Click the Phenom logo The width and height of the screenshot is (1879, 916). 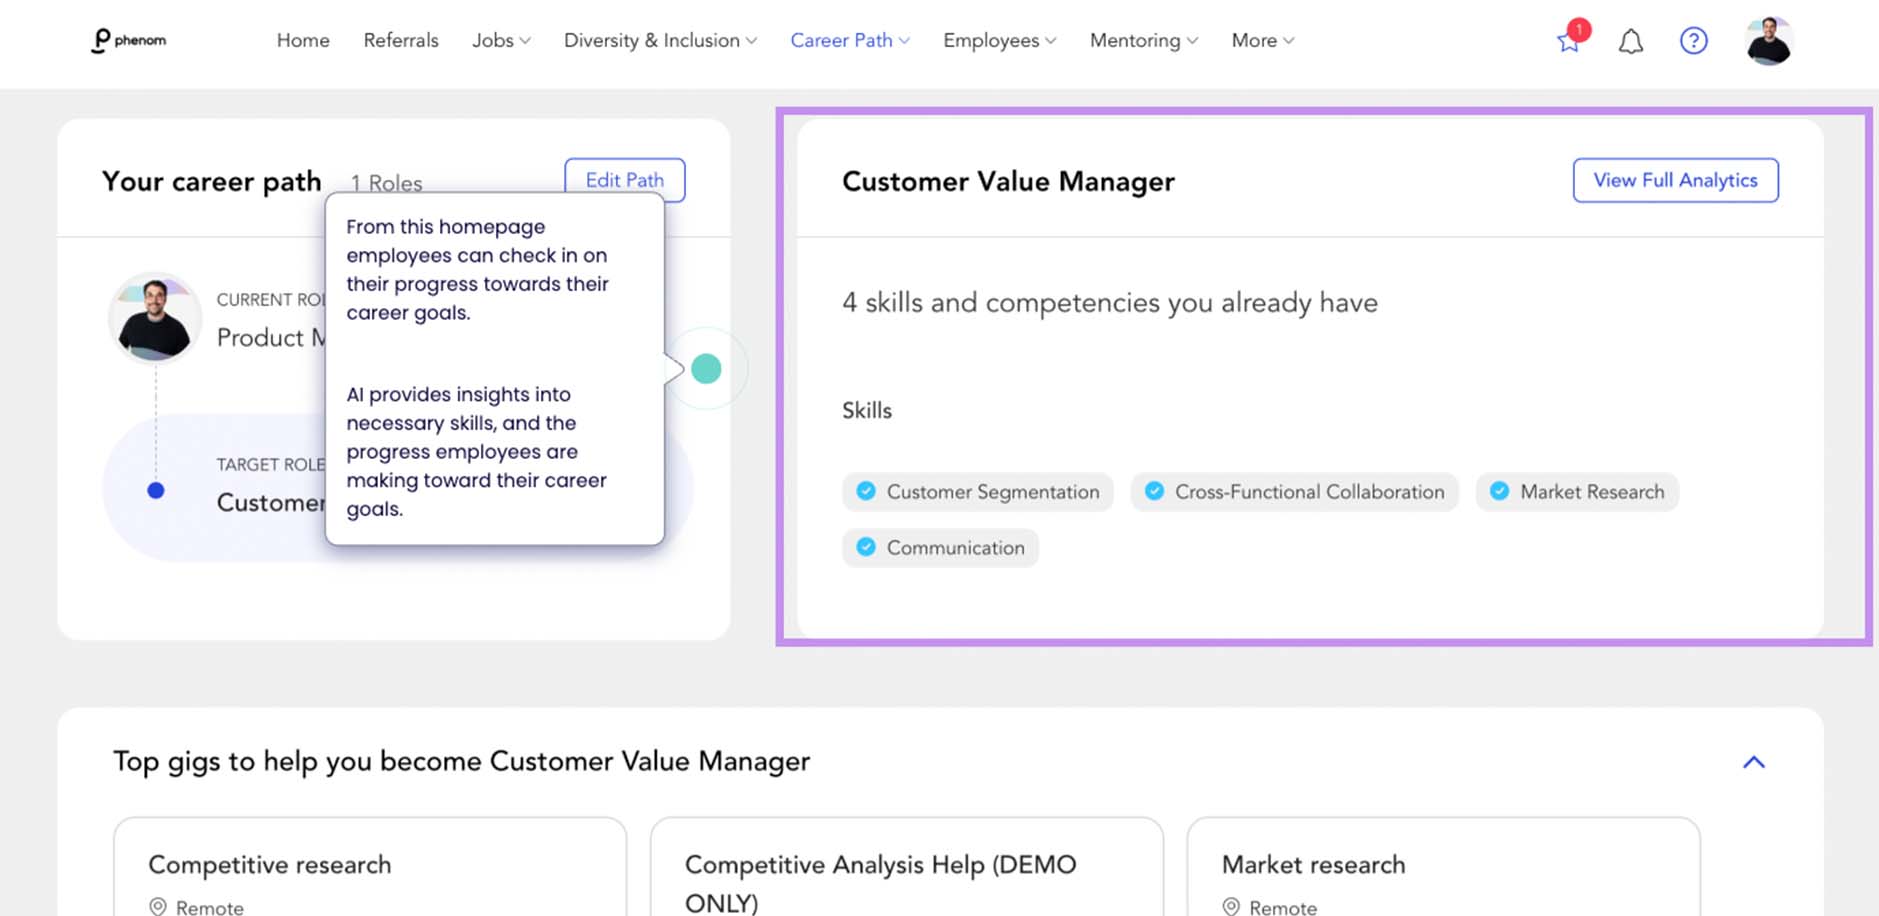pyautogui.click(x=129, y=40)
